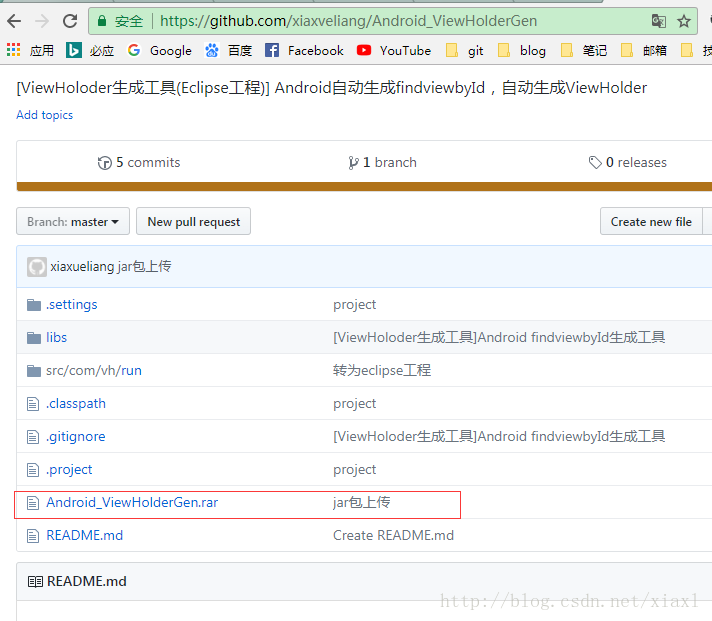Click the releases tag icon

(x=595, y=162)
